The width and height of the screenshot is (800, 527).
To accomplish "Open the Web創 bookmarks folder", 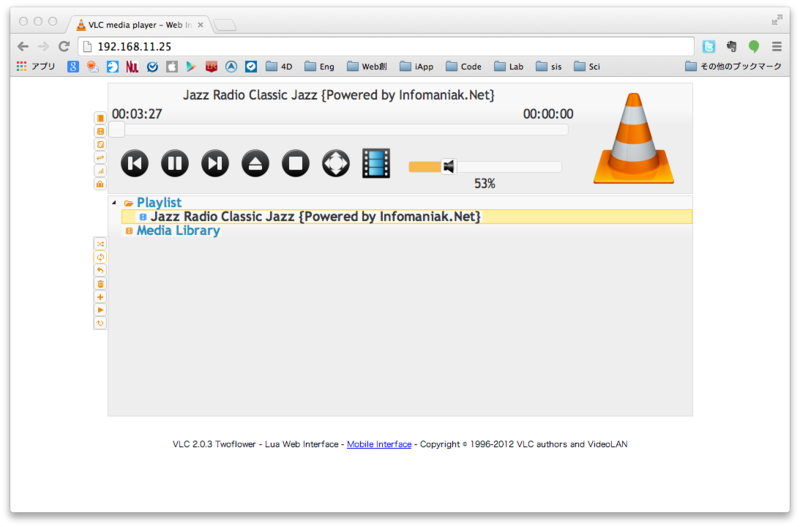I will [367, 66].
